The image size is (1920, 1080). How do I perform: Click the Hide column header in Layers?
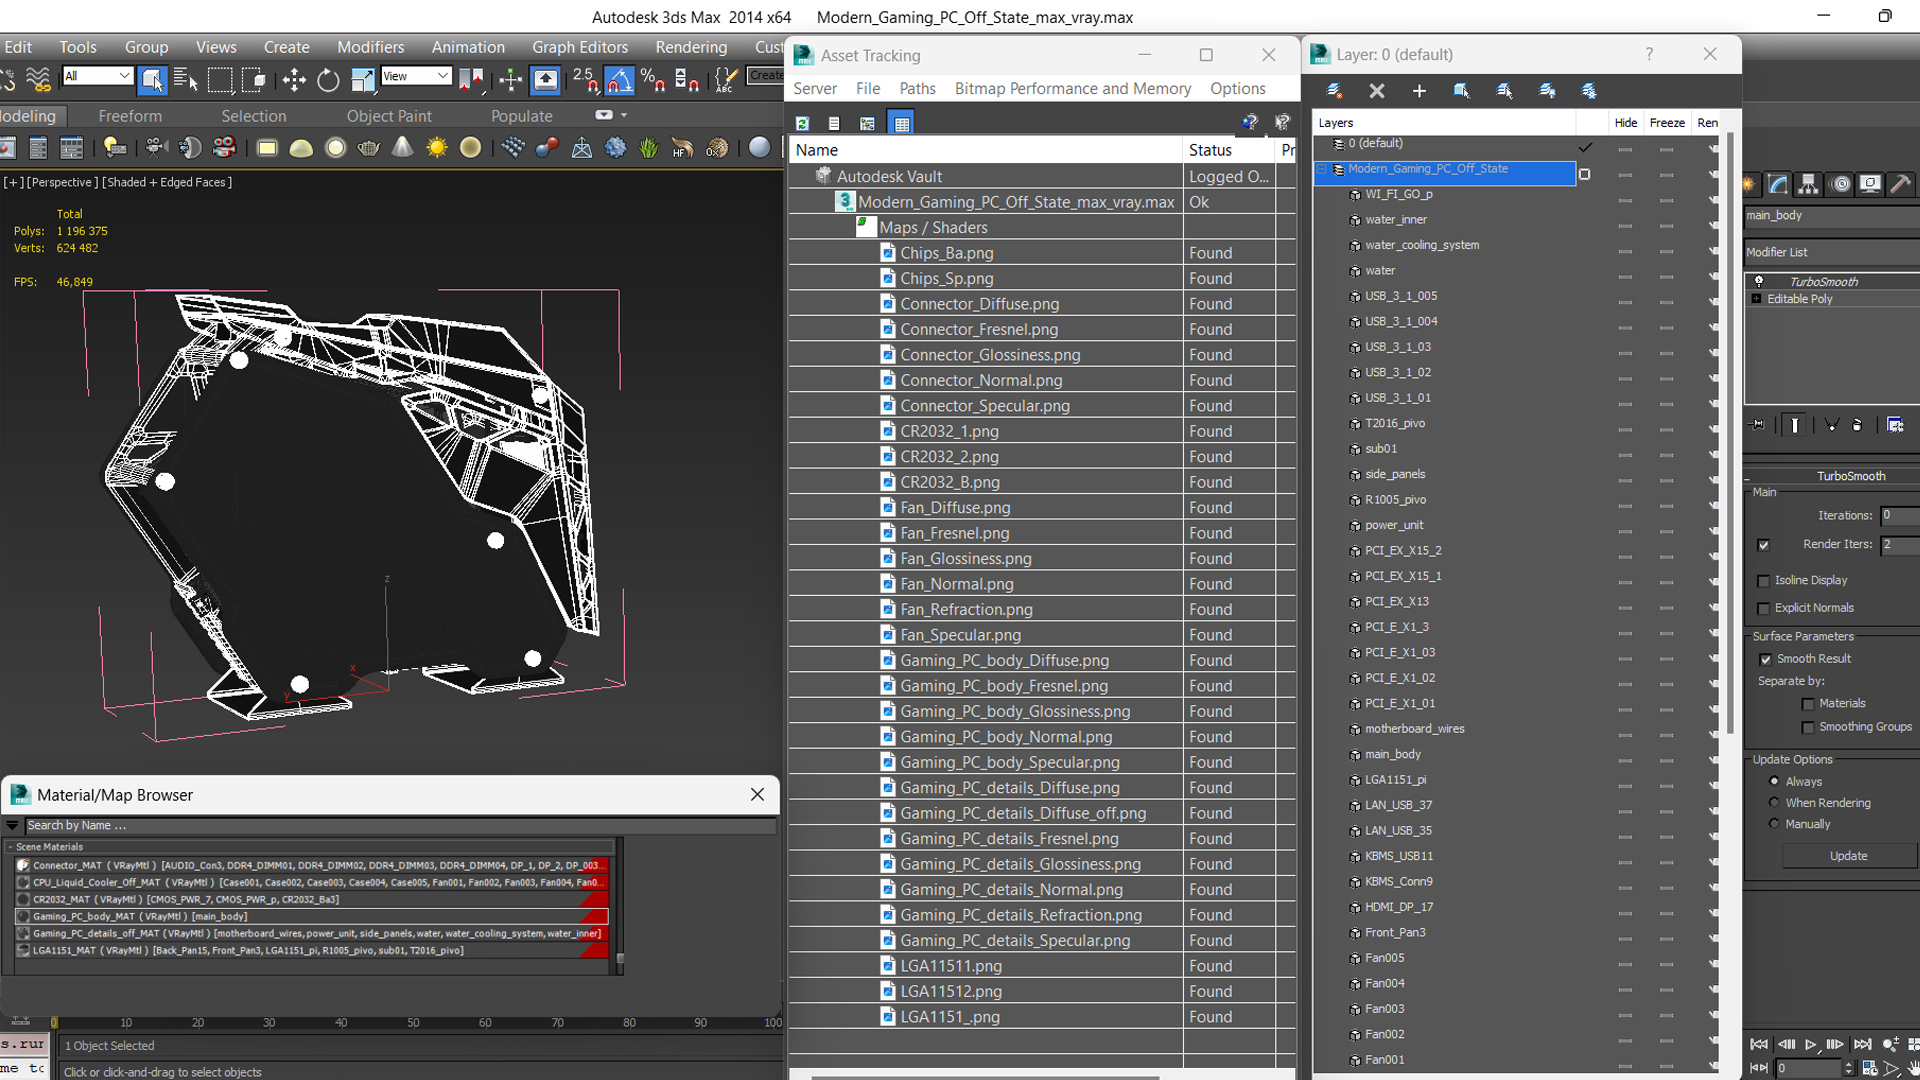point(1625,122)
